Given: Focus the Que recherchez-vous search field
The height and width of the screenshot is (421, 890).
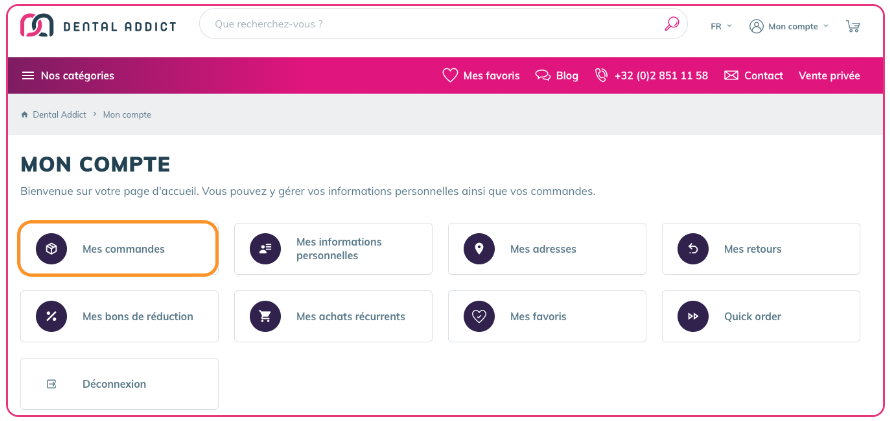Looking at the screenshot, I should [430, 24].
